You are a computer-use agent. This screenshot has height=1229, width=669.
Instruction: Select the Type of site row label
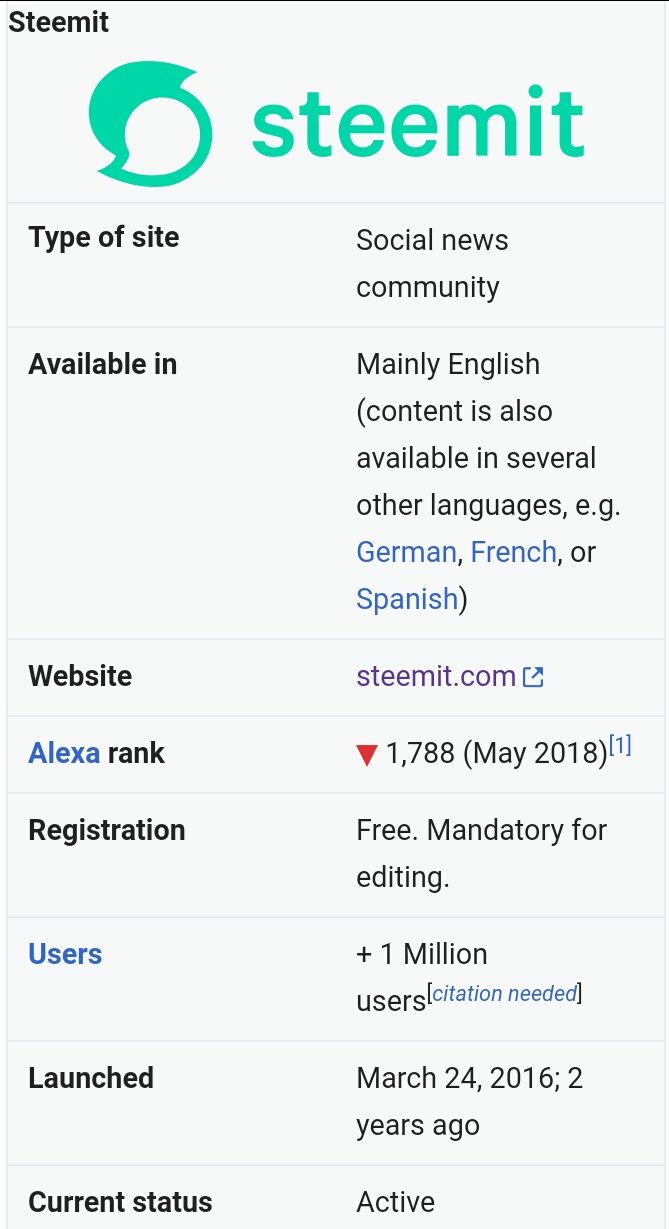pos(104,238)
